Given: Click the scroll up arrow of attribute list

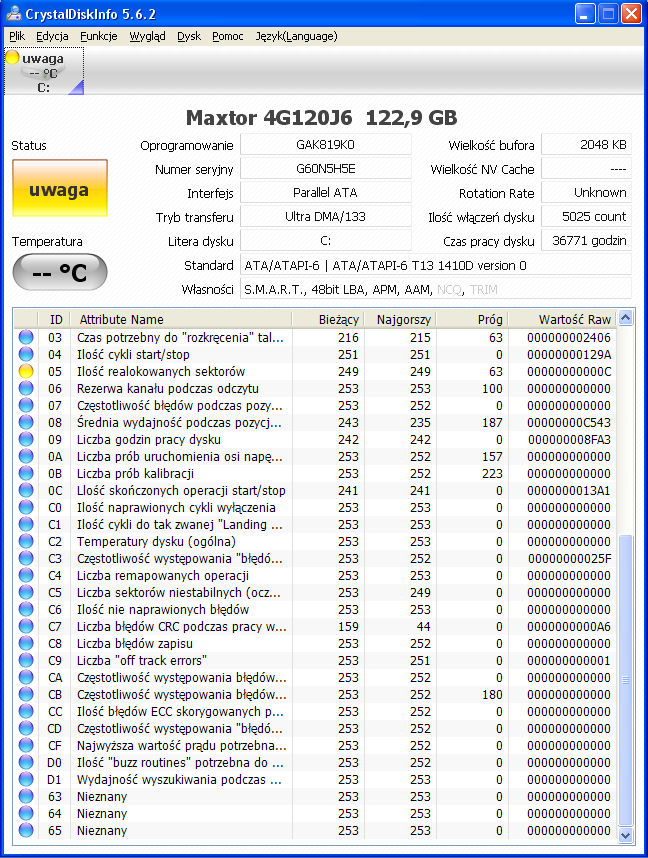Looking at the screenshot, I should (626, 317).
